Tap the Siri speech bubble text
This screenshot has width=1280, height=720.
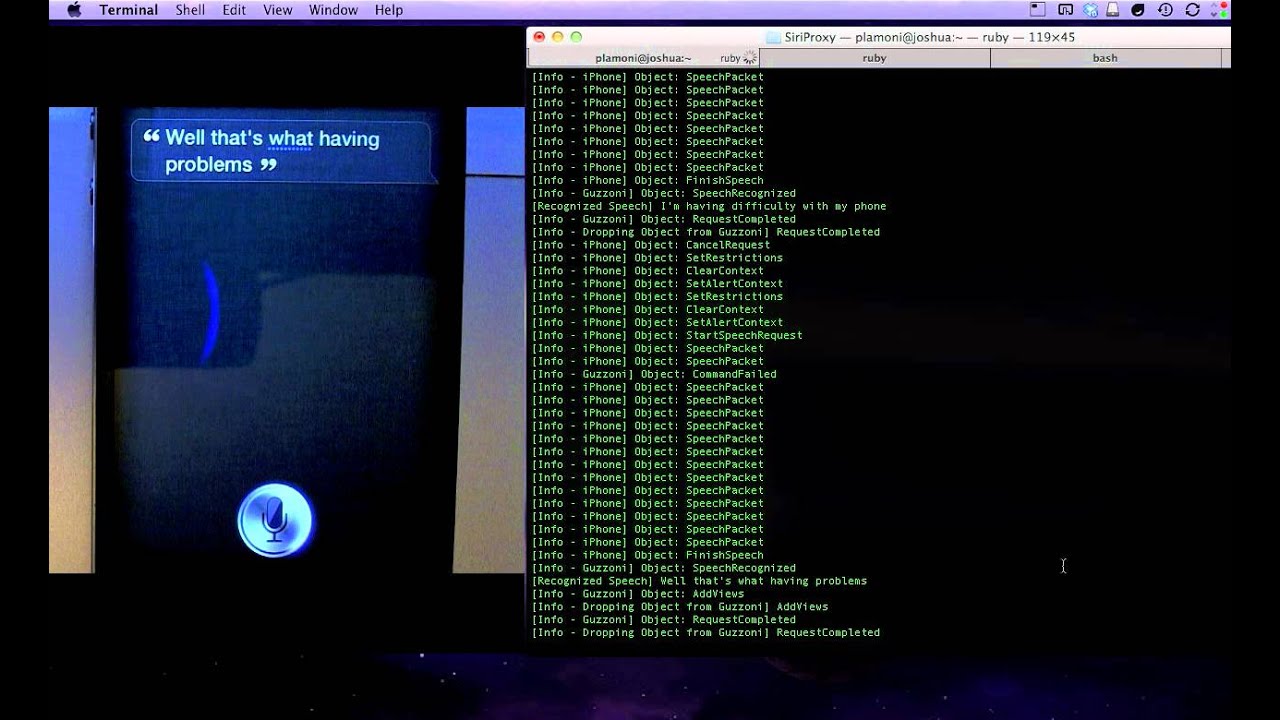[x=272, y=151]
